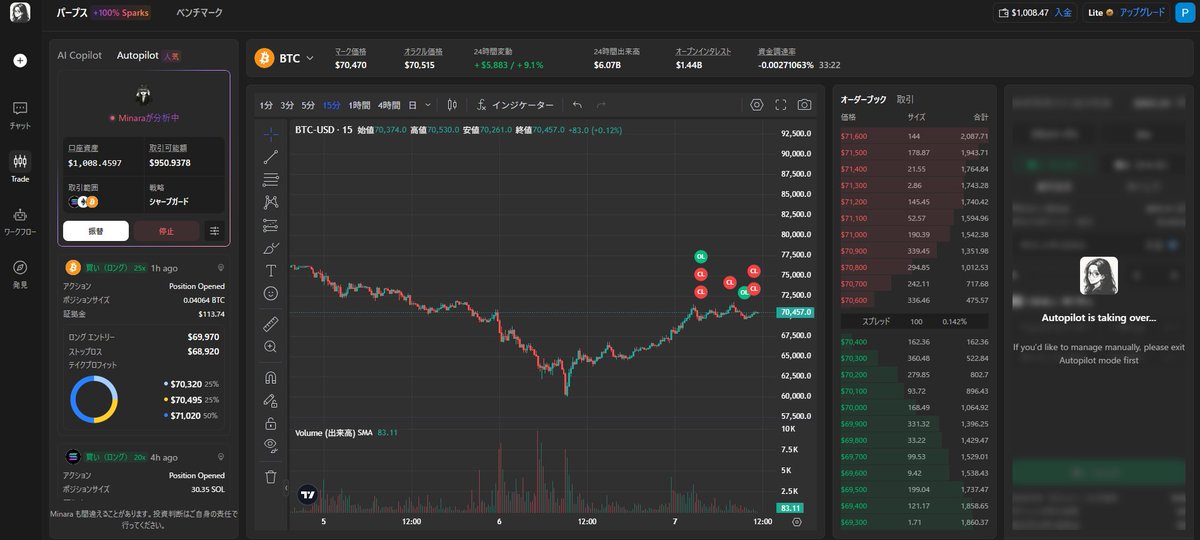
Task: Open the Trade sidebar section
Action: (x=20, y=166)
